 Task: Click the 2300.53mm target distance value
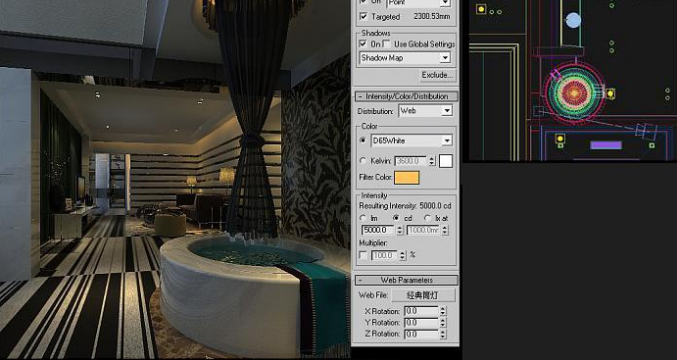(x=432, y=16)
